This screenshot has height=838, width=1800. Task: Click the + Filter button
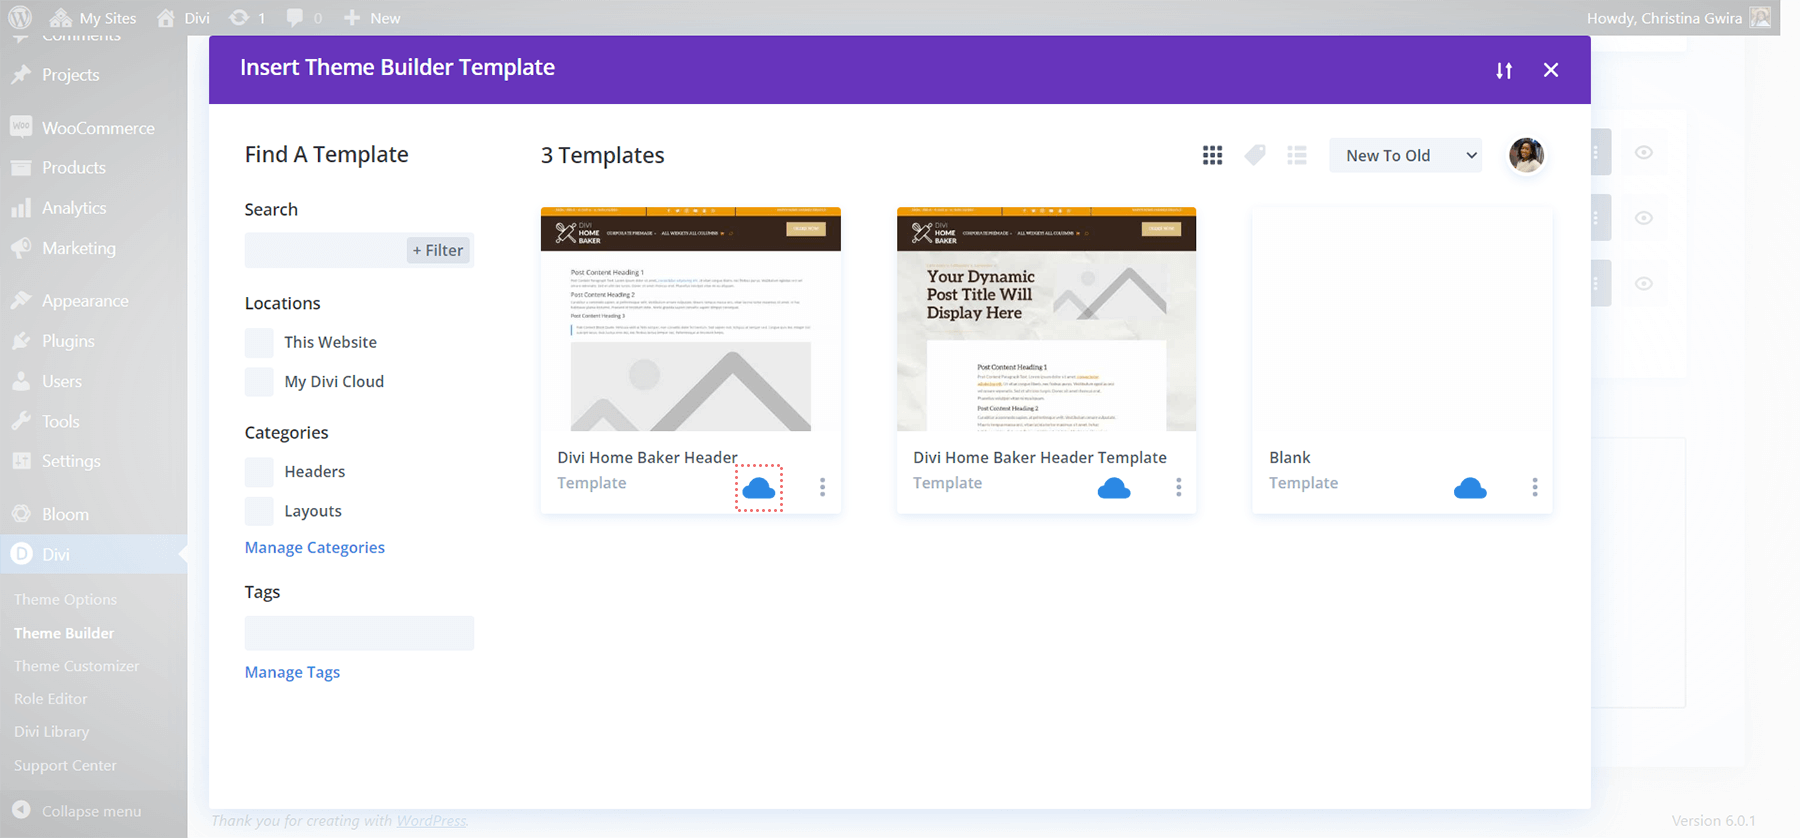(x=438, y=250)
